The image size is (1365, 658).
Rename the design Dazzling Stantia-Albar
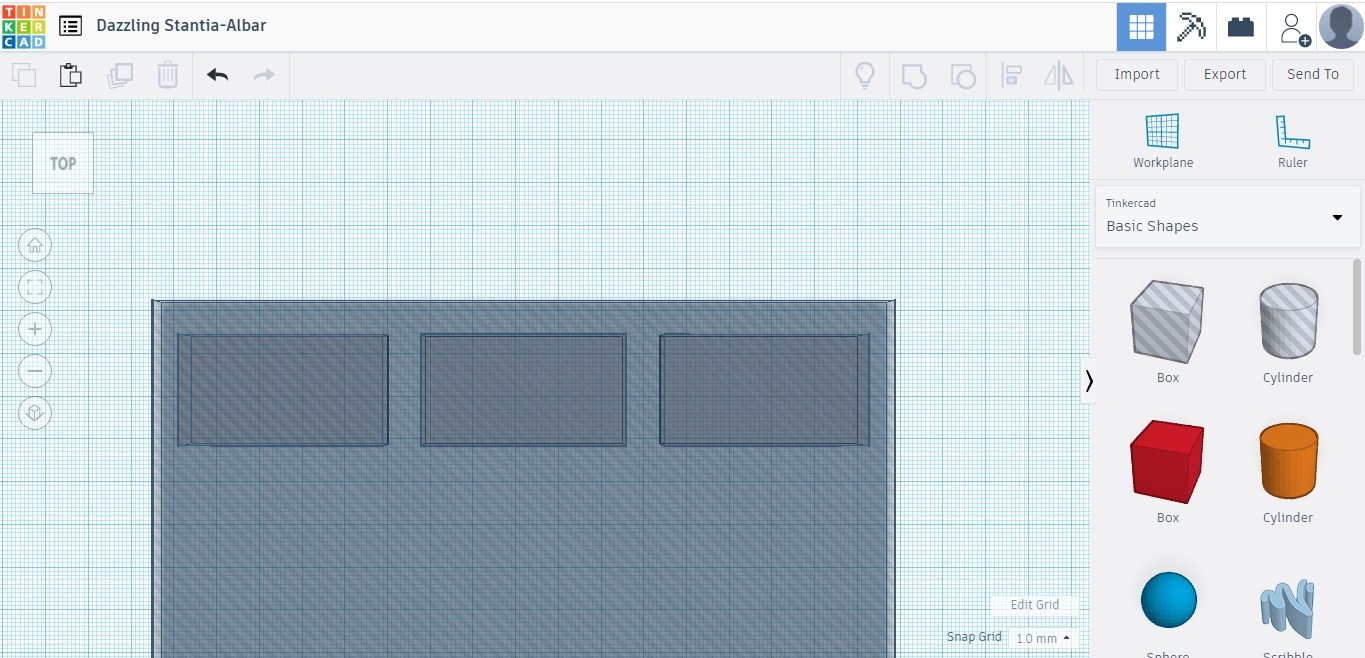181,26
